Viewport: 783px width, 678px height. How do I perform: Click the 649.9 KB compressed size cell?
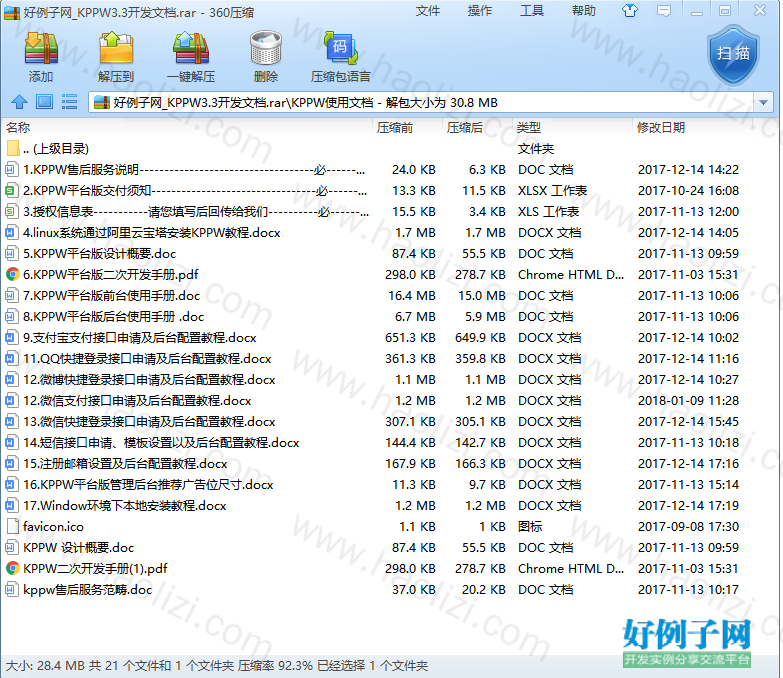[x=480, y=338]
